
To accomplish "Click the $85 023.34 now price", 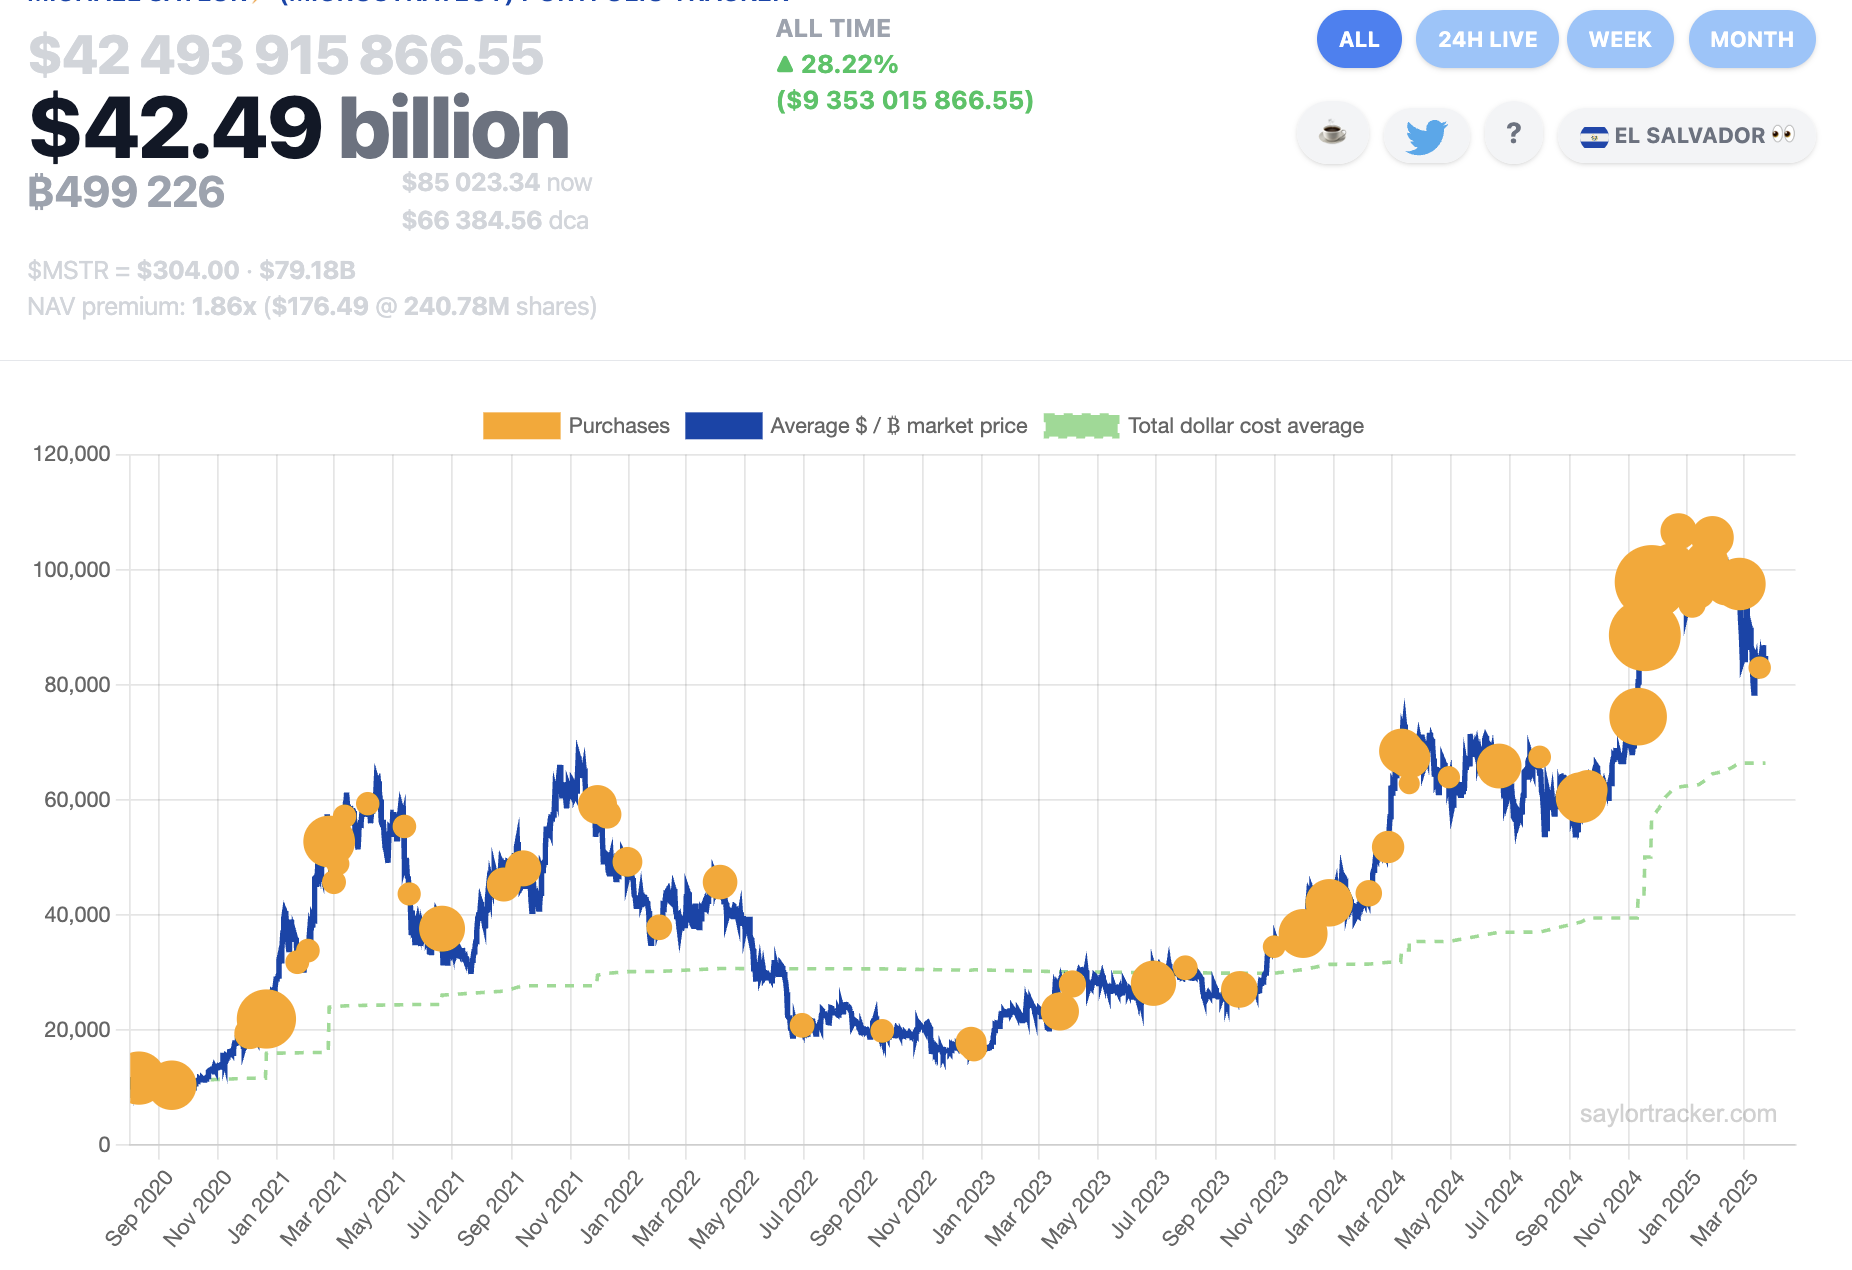I will (497, 182).
